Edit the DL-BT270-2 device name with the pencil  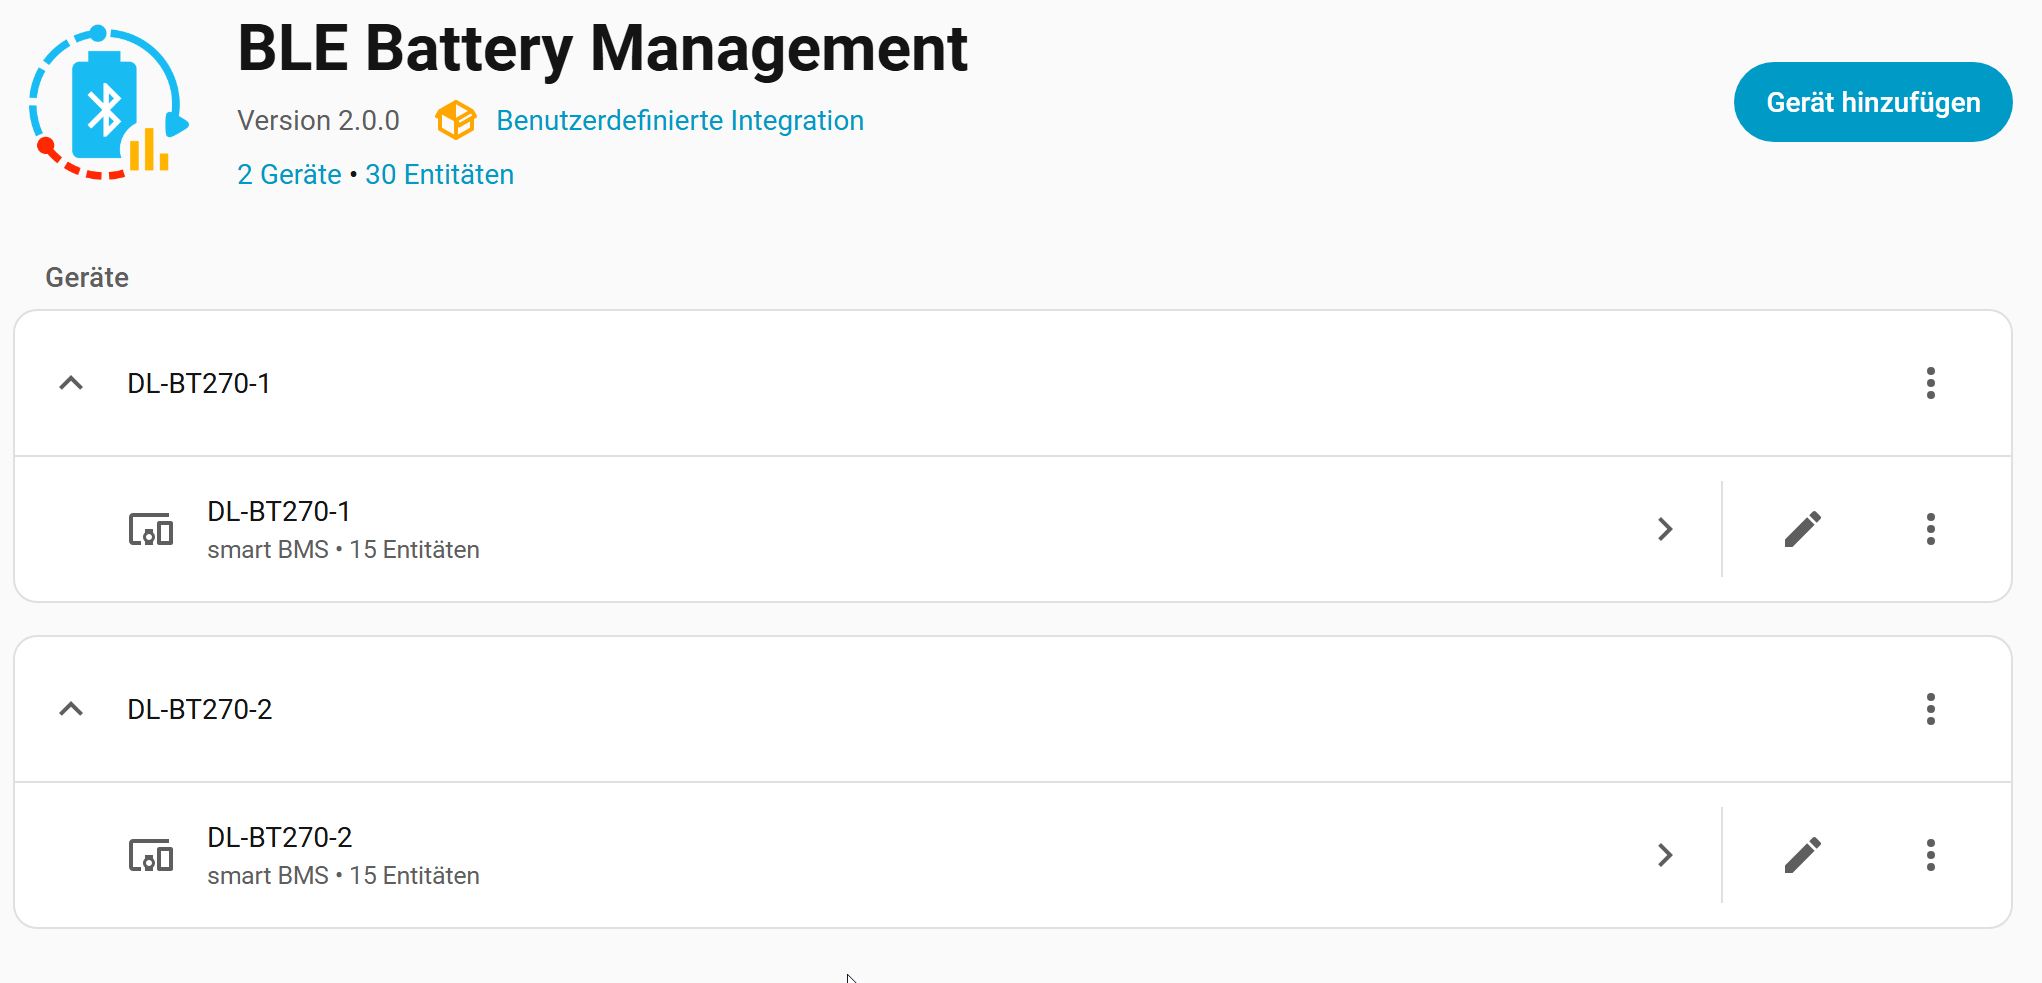point(1802,855)
